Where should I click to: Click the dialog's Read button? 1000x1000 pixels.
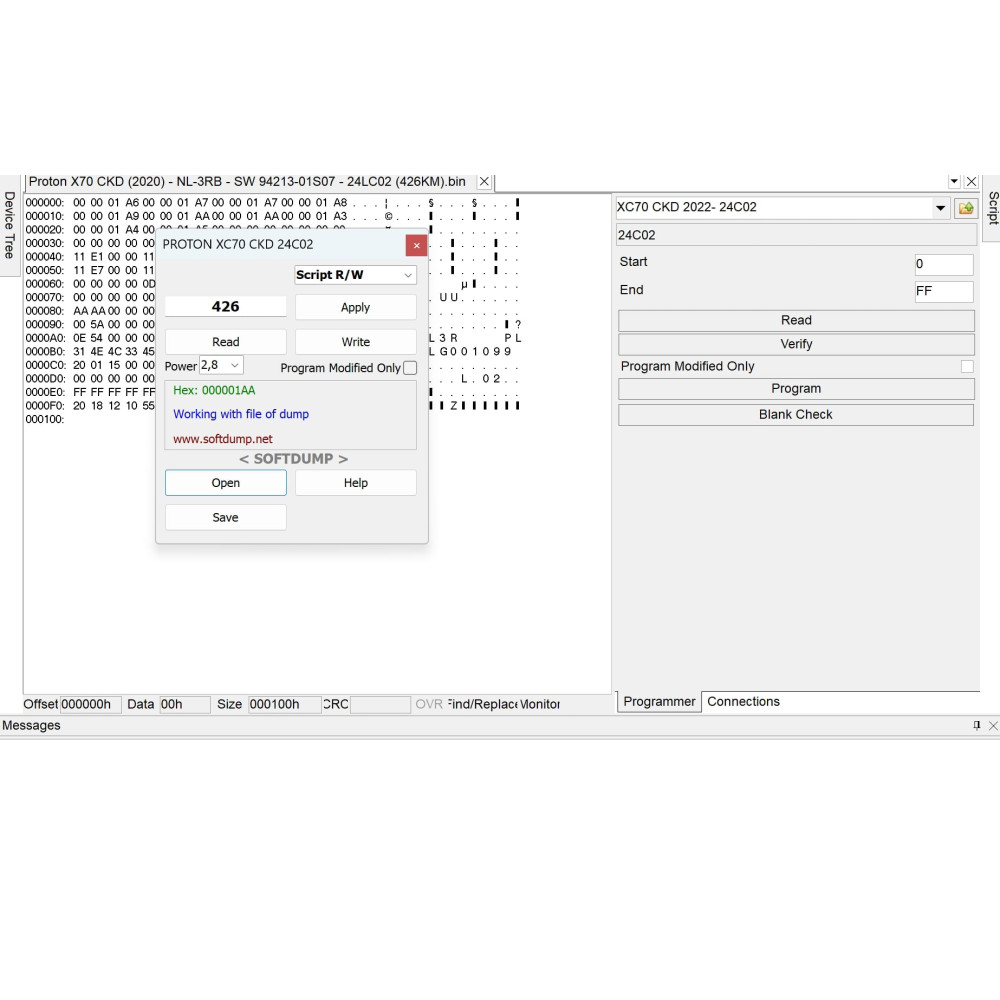[x=226, y=342]
